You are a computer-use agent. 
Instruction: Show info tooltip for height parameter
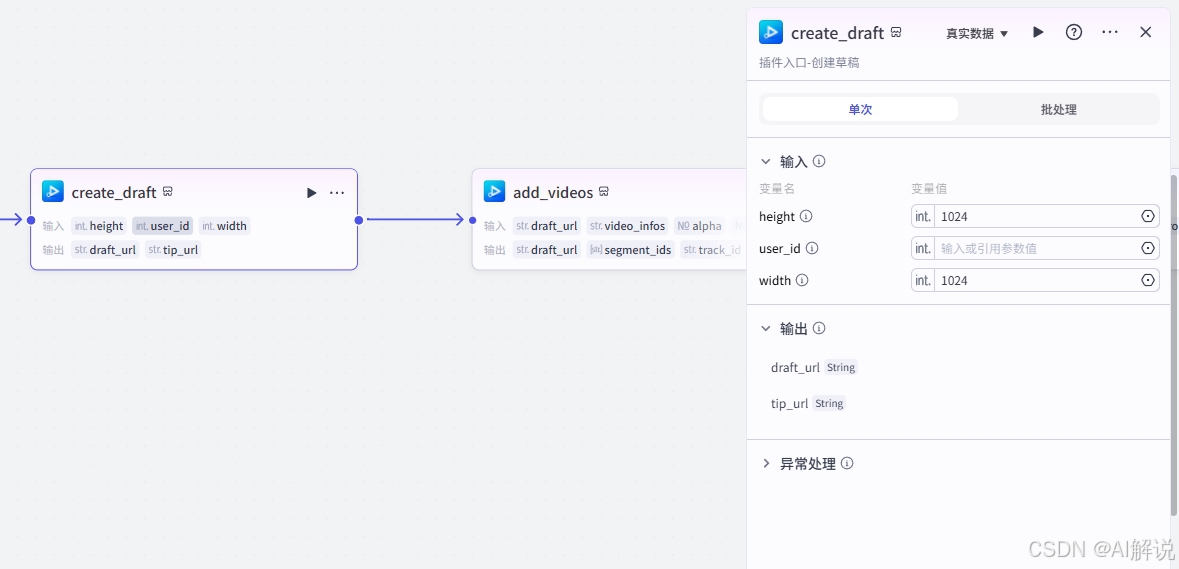click(x=806, y=216)
